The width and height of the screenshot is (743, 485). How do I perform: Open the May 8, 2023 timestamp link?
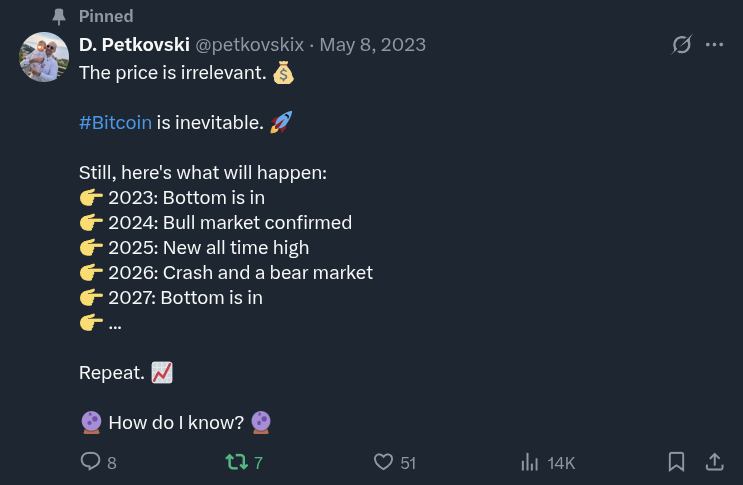pos(372,45)
